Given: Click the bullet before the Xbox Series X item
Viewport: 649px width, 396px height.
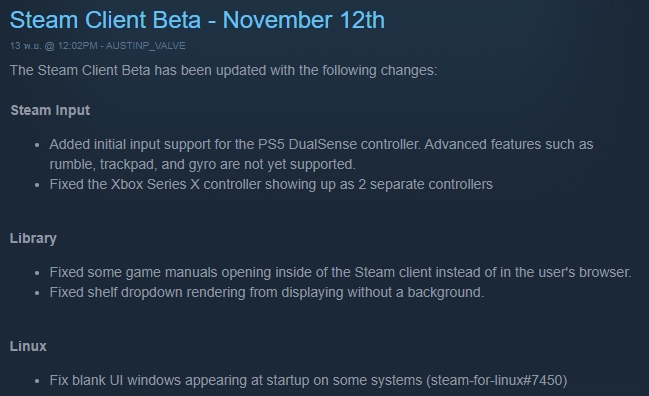Looking at the screenshot, I should 37,185.
